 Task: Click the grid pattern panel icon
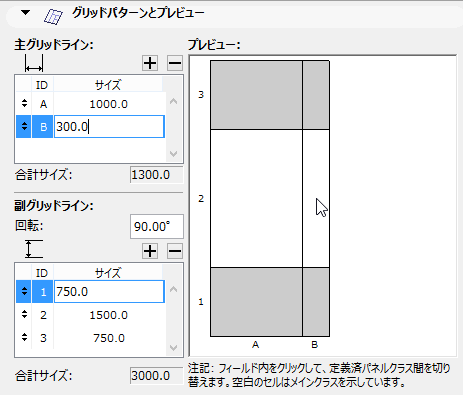[53, 16]
